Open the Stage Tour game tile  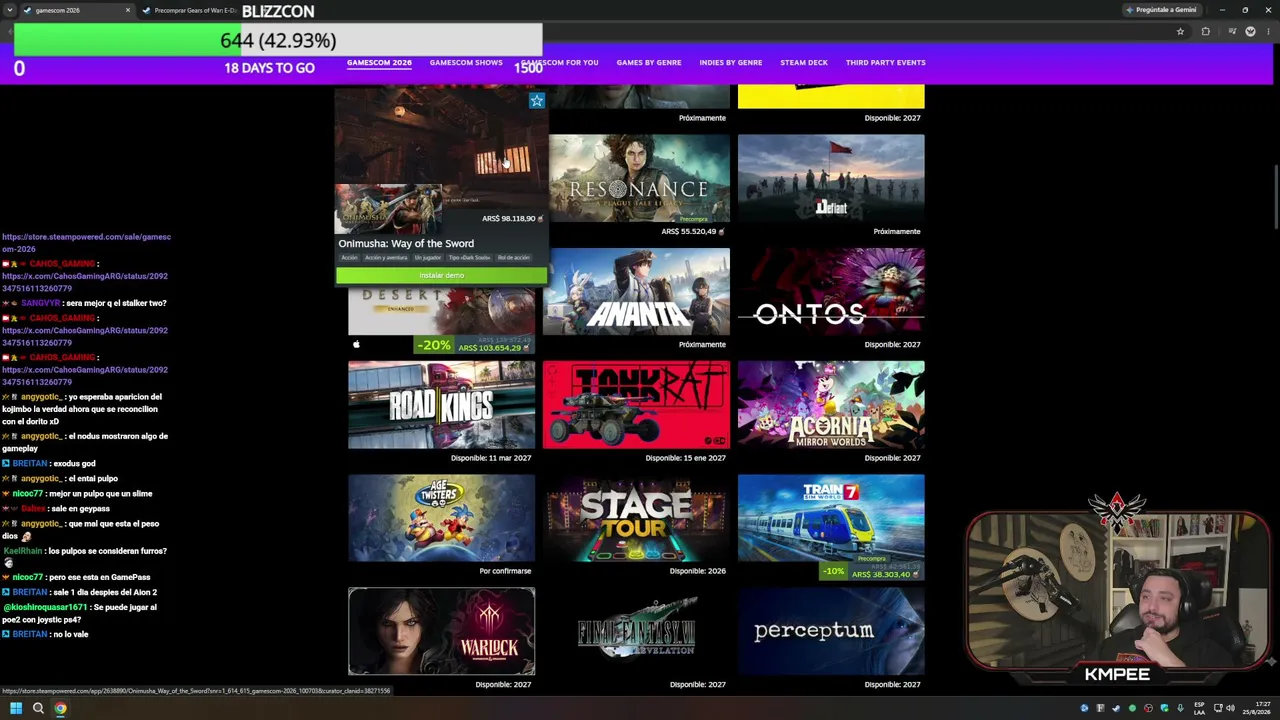(636, 518)
